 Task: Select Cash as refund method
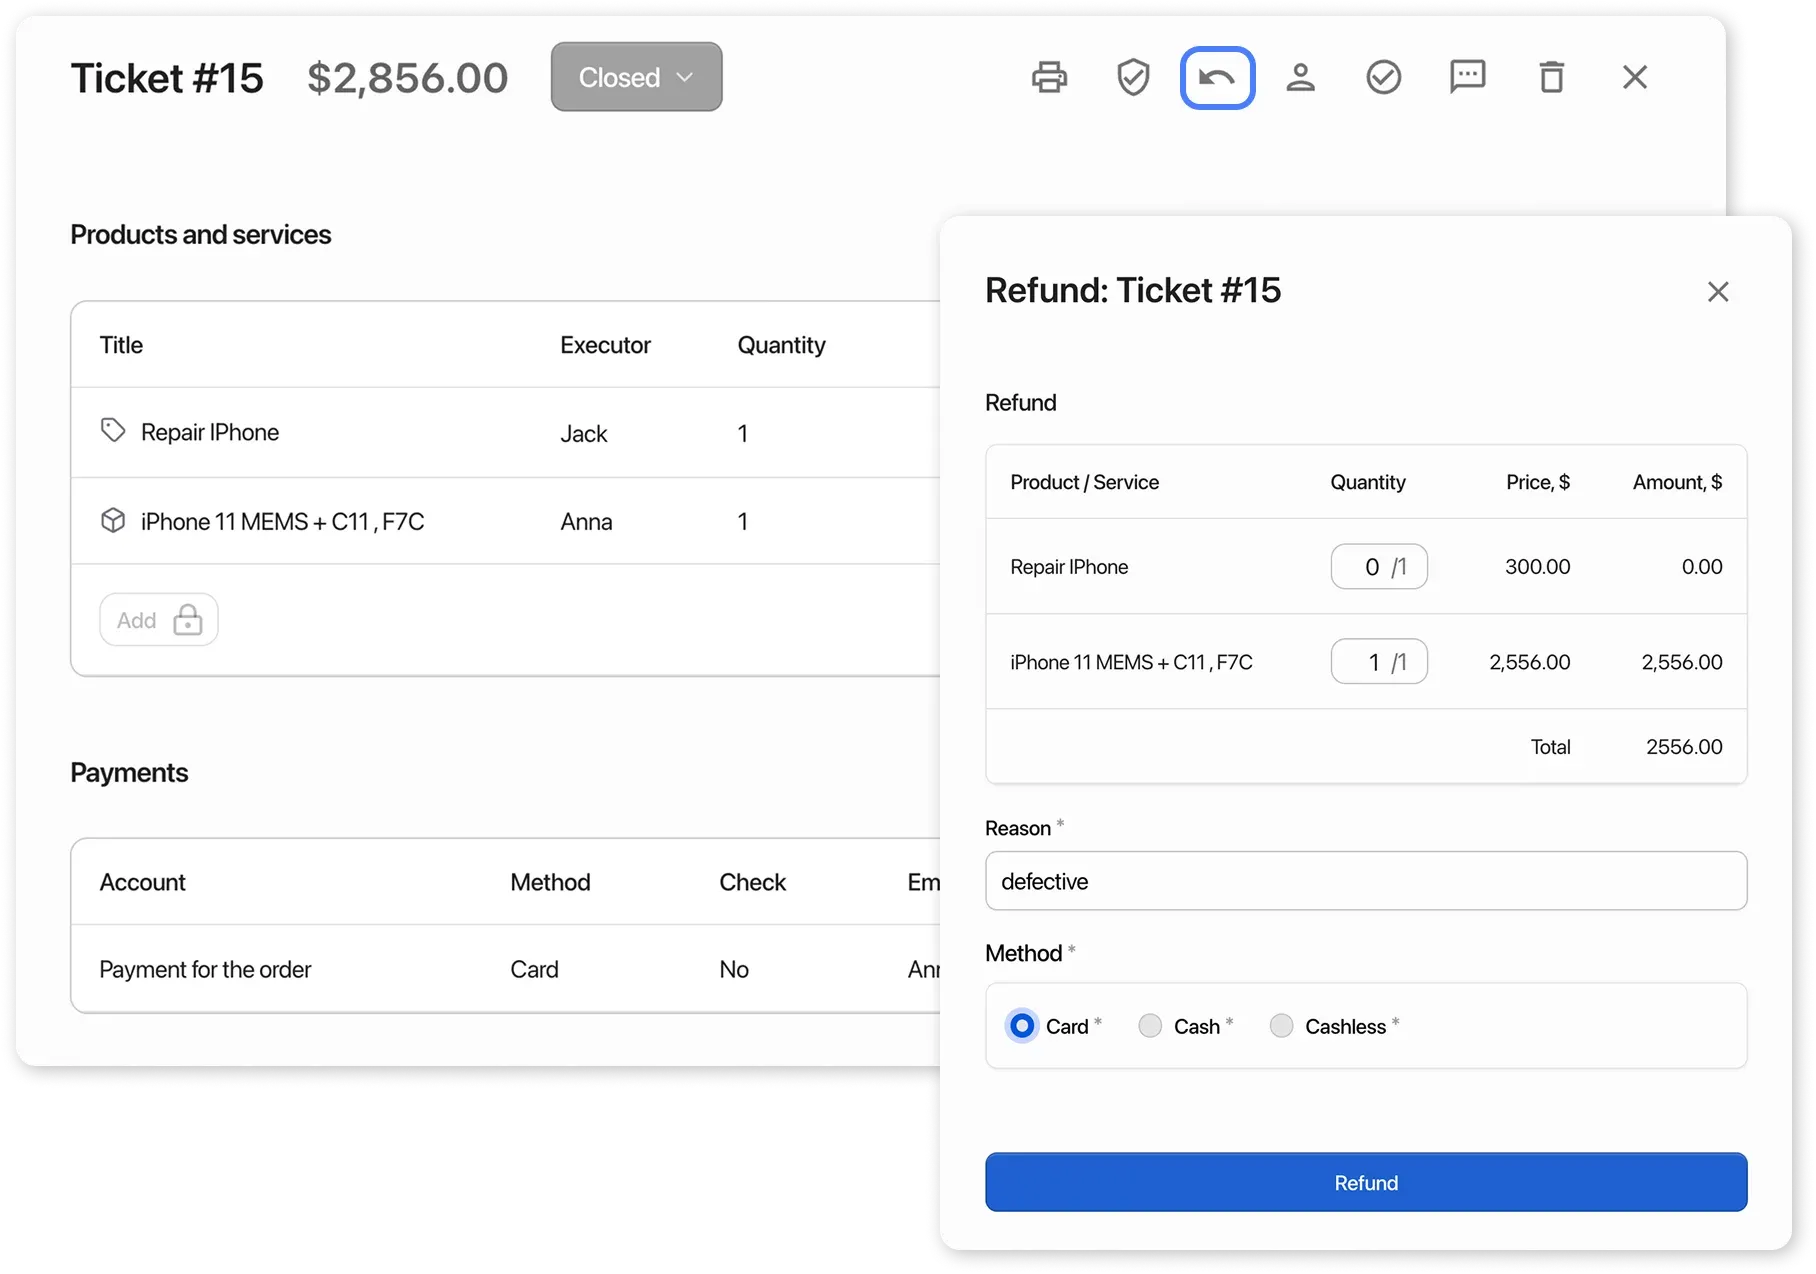1150,1025
